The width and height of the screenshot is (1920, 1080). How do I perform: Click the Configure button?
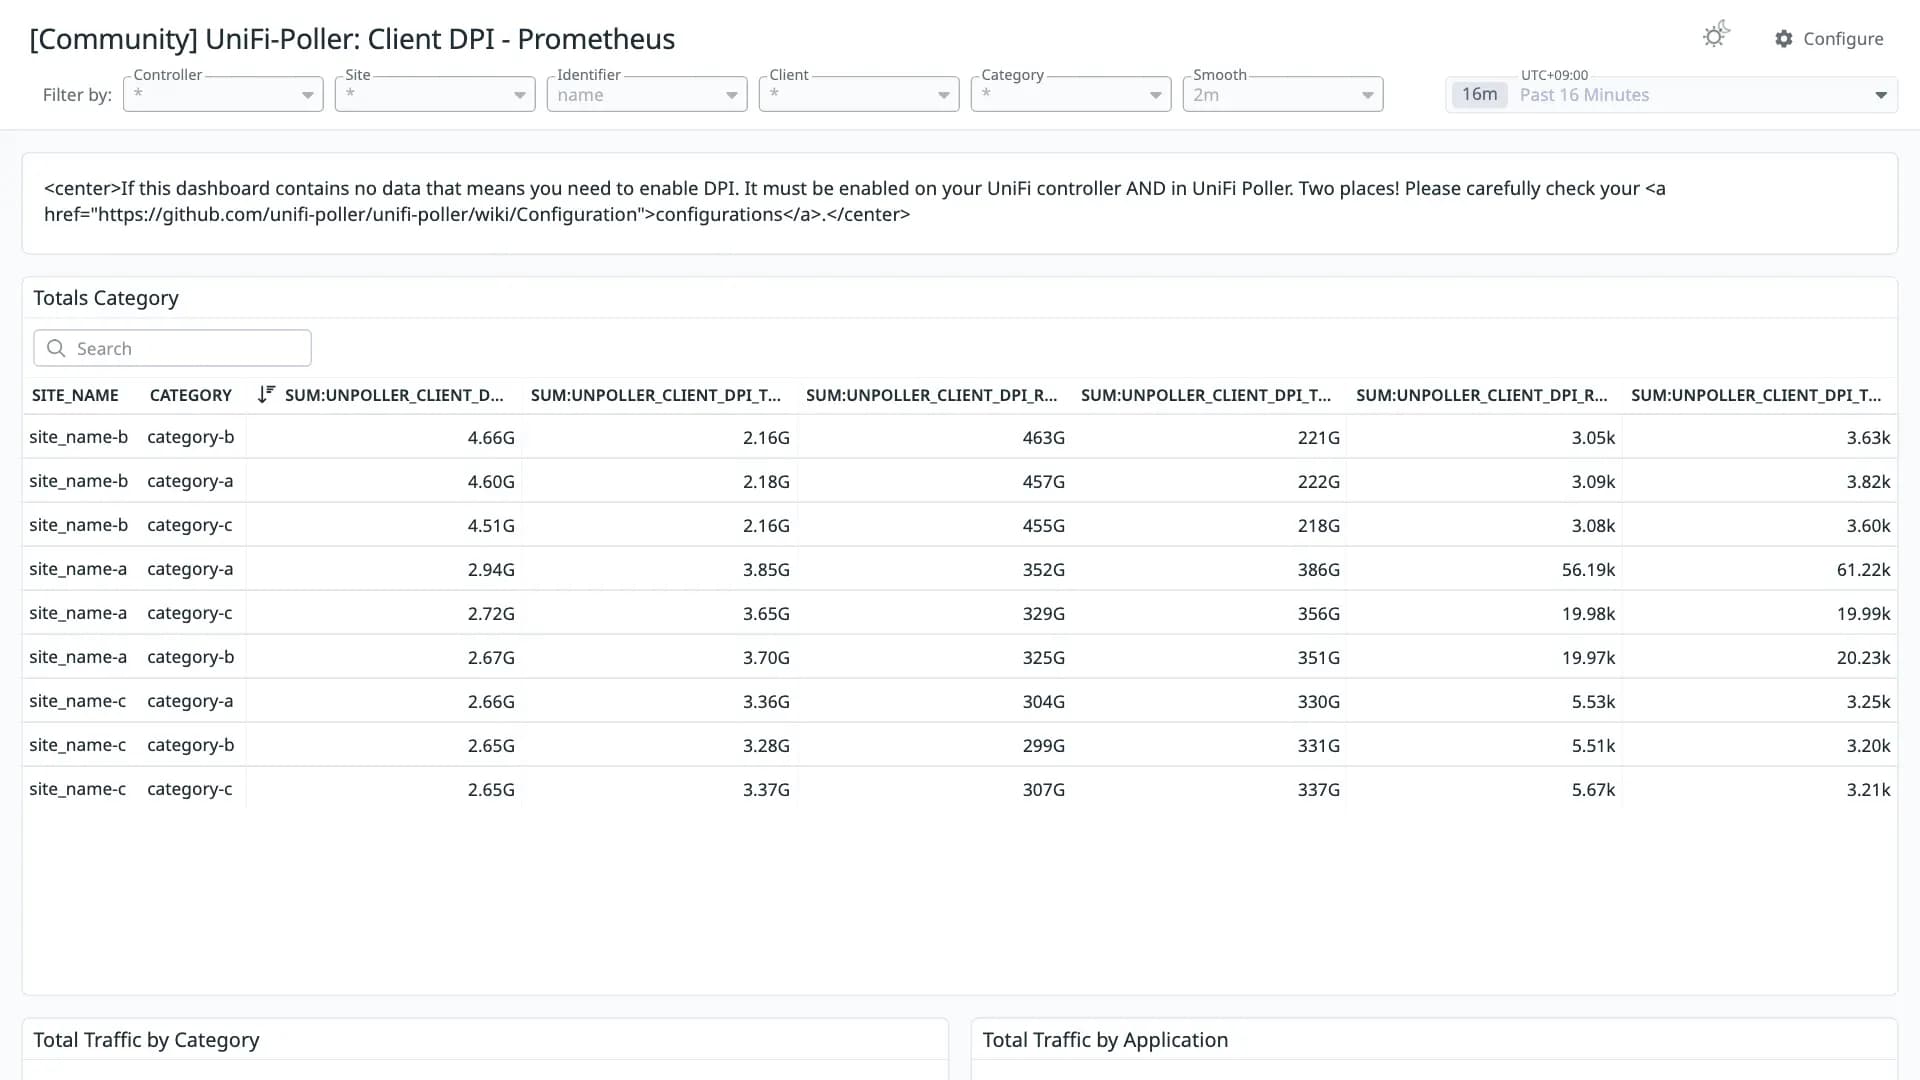pos(1829,39)
